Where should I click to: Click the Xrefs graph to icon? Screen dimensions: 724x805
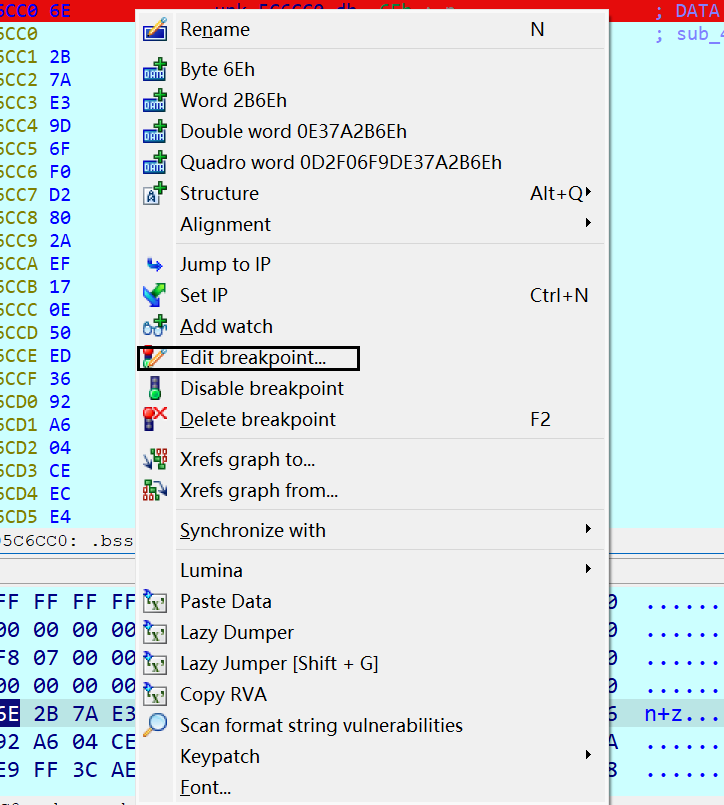(x=155, y=460)
